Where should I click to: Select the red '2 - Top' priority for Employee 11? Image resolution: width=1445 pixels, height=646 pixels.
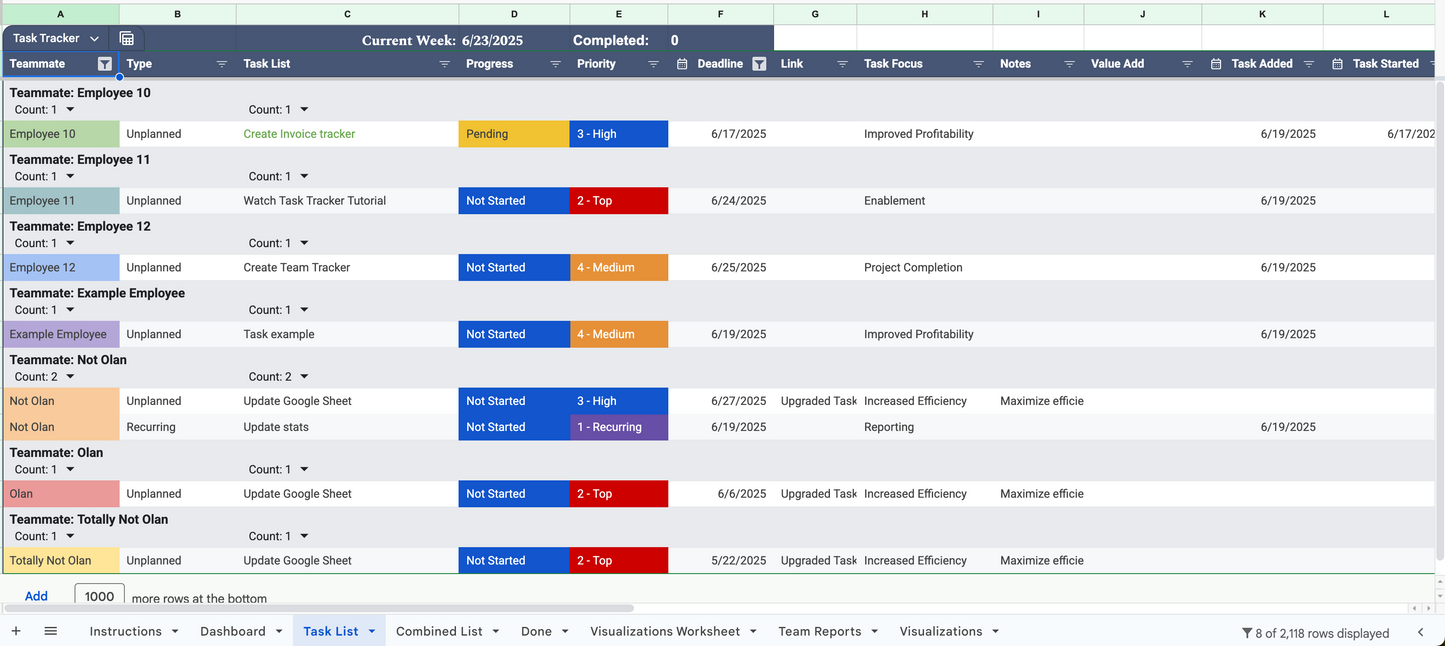point(618,201)
